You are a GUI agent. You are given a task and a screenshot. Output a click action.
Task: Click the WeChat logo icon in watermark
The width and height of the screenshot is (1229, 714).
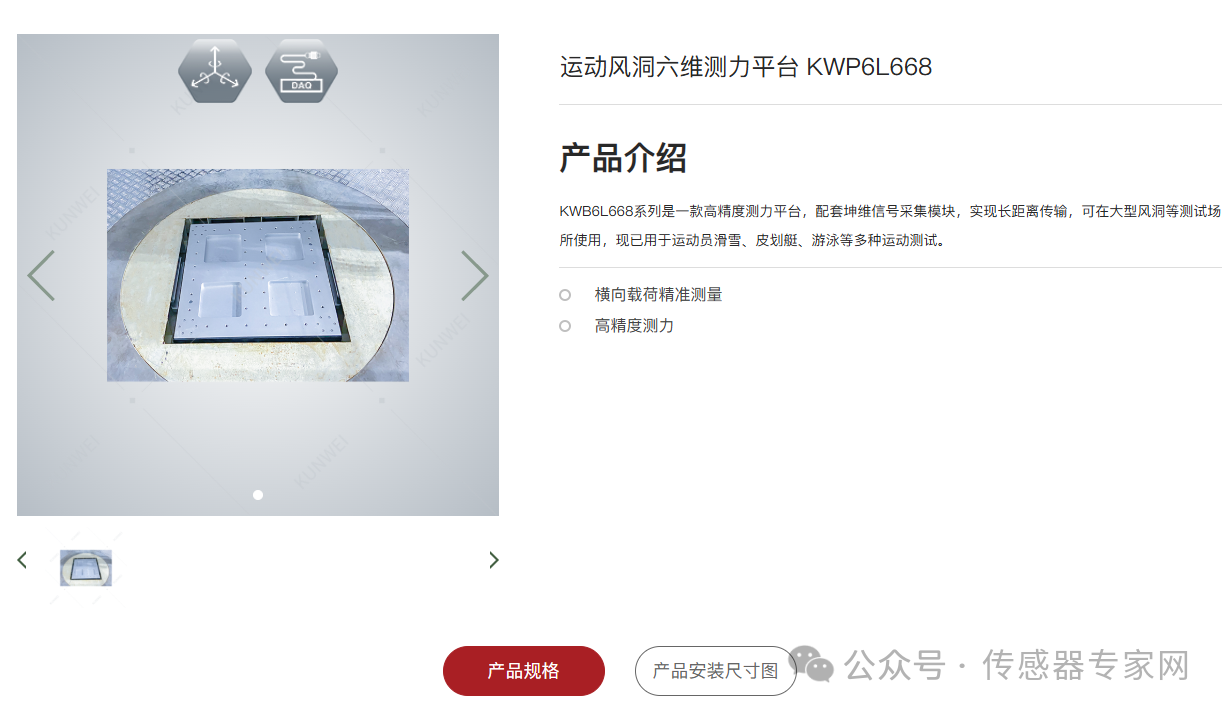pos(811,663)
